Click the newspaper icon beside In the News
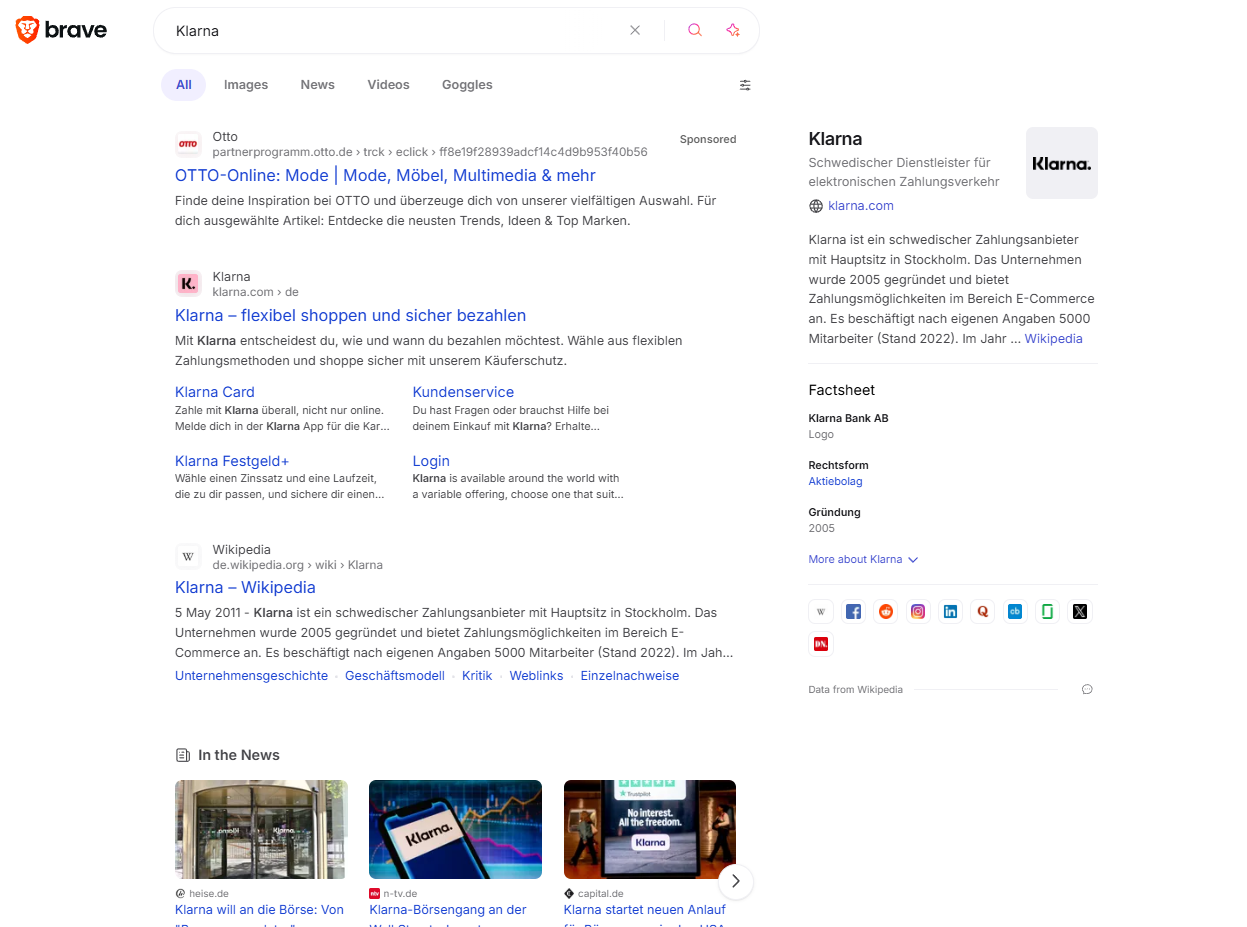Screen dimensions: 1247x927 coord(183,755)
